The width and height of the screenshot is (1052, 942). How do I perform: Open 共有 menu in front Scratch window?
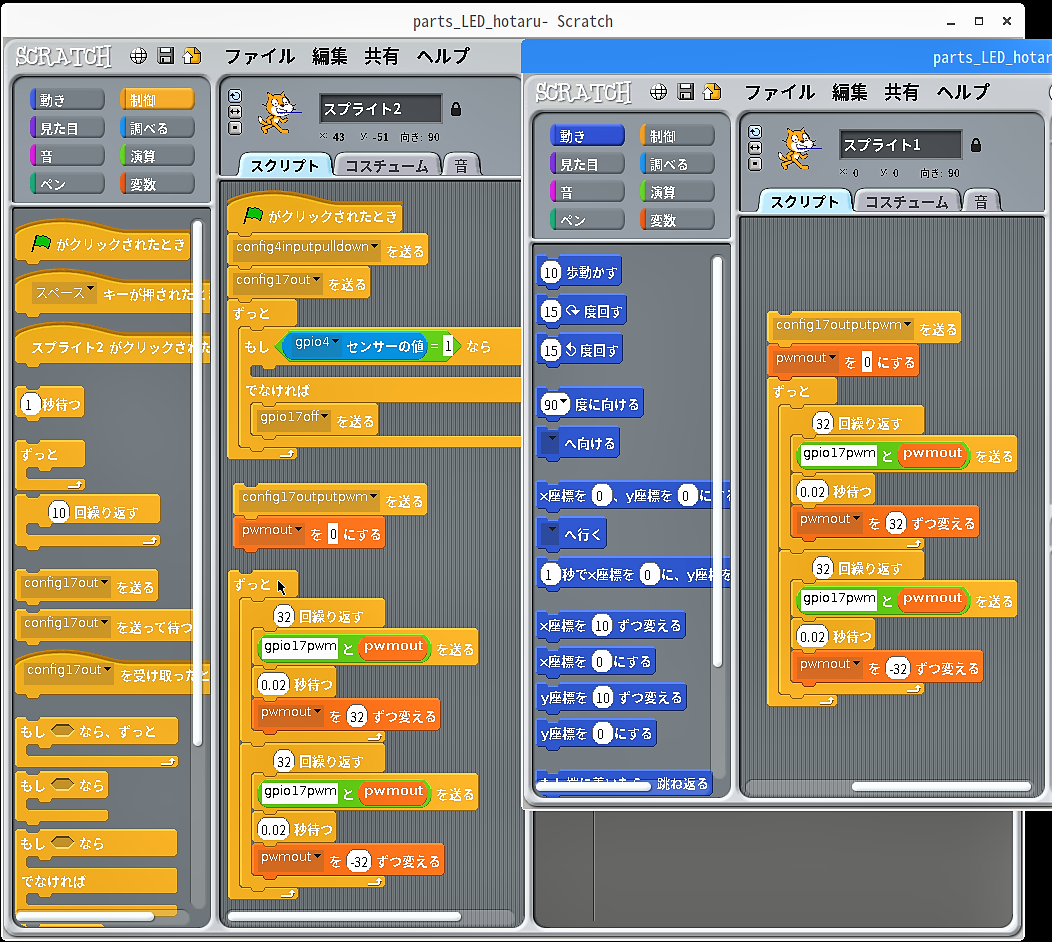pos(902,93)
